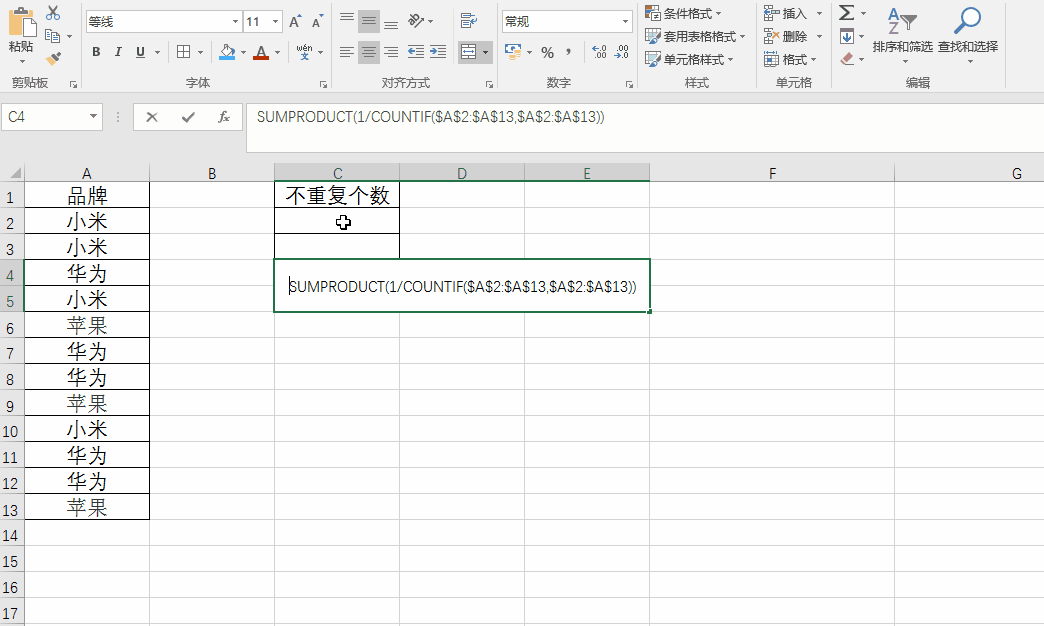Open Sort and Filter (排序和筛选)
The height and width of the screenshot is (626, 1044).
click(902, 35)
